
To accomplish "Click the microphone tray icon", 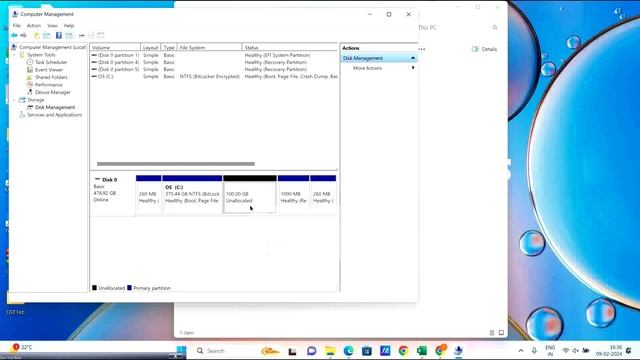I will [x=534, y=351].
